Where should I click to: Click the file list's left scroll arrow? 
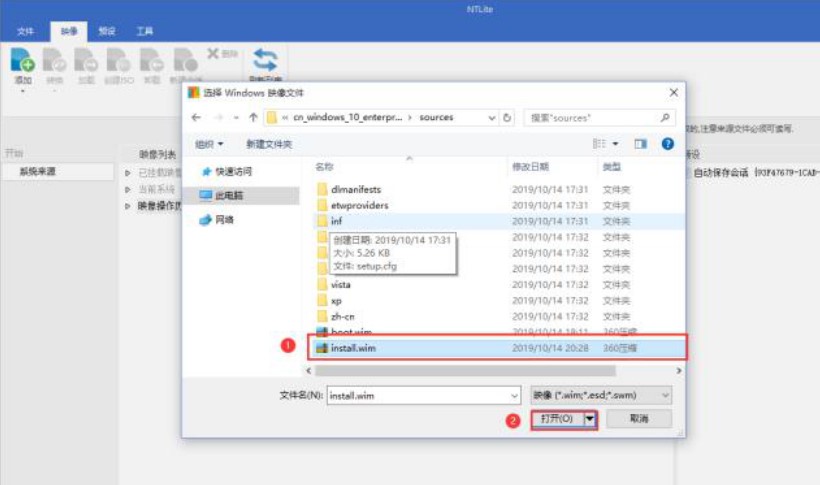tap(309, 370)
